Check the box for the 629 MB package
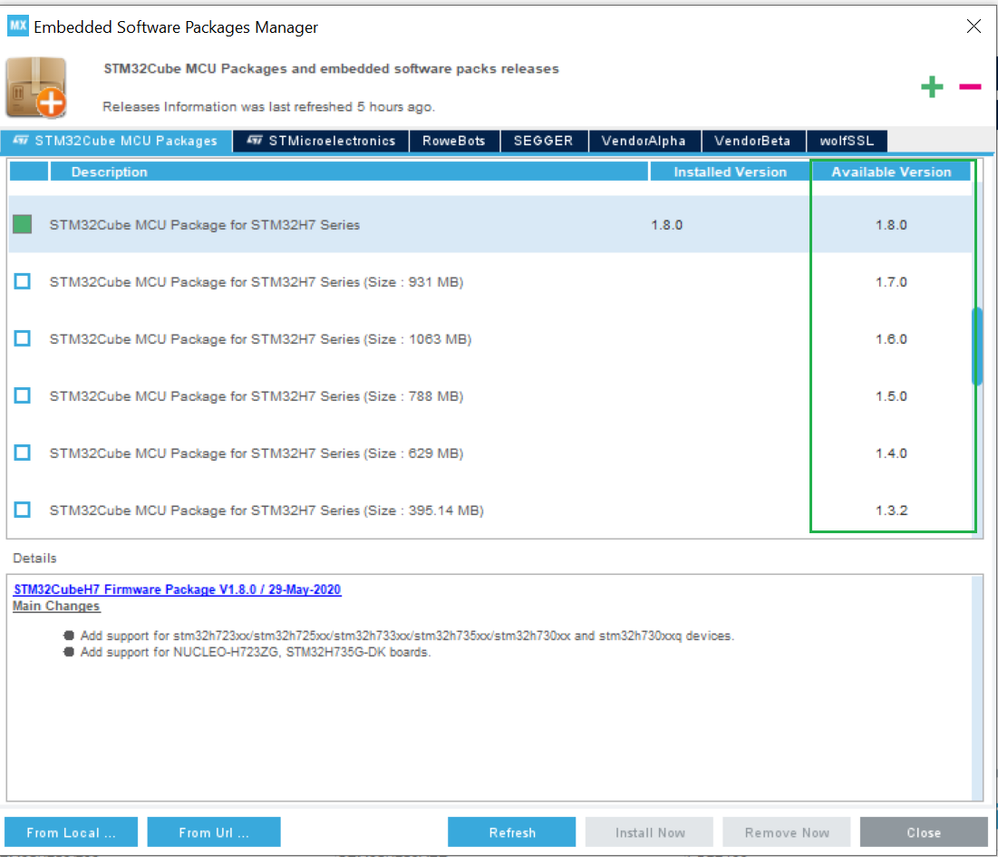Screen dimensions: 998x857 [22, 453]
